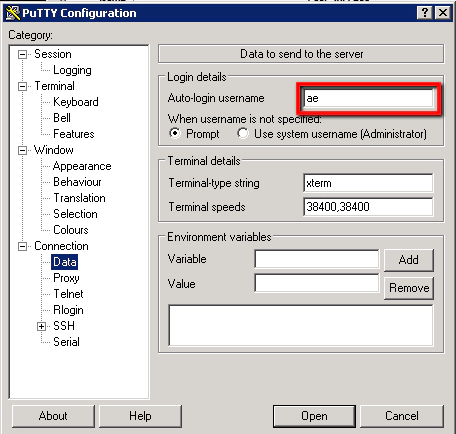Screen dimensions: 456x434
Task: Collapse the Terminal tree node
Action: pyautogui.click(x=22, y=86)
